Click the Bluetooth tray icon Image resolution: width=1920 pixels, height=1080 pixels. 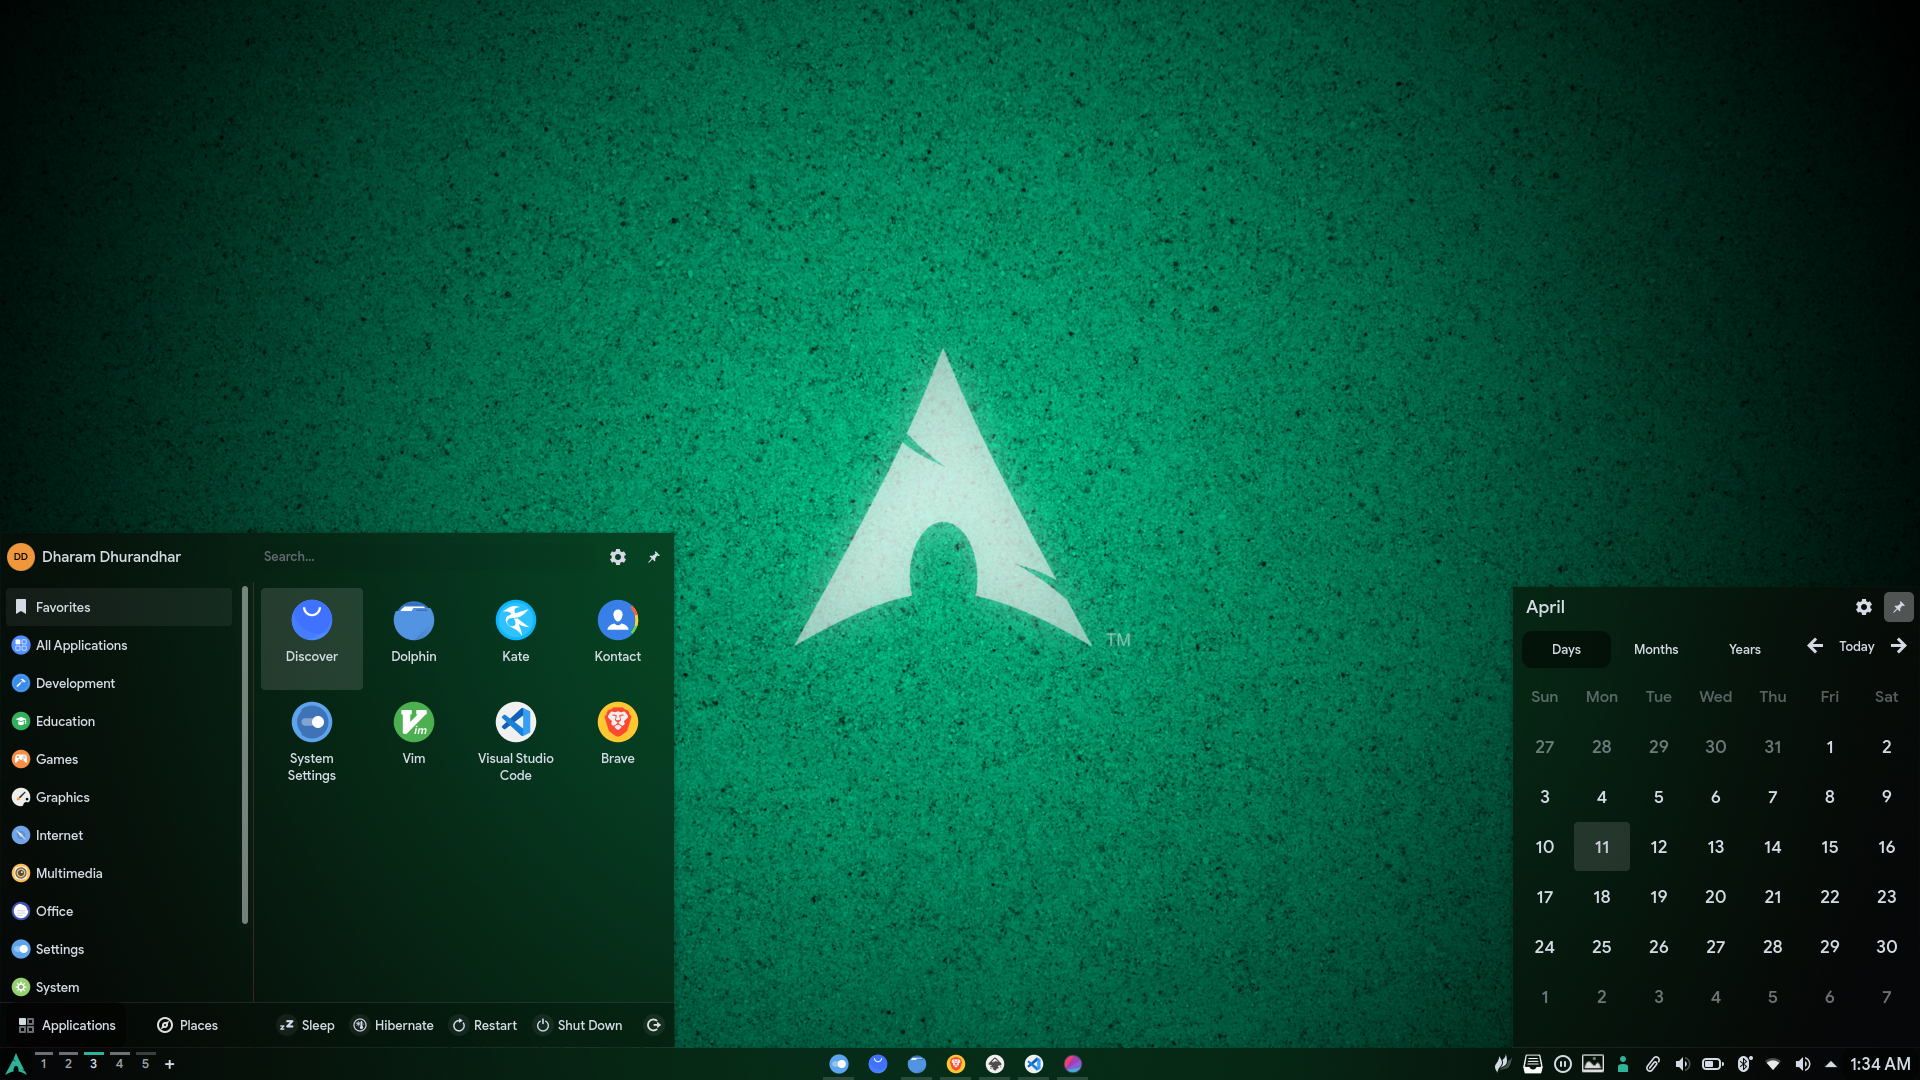[1744, 1064]
